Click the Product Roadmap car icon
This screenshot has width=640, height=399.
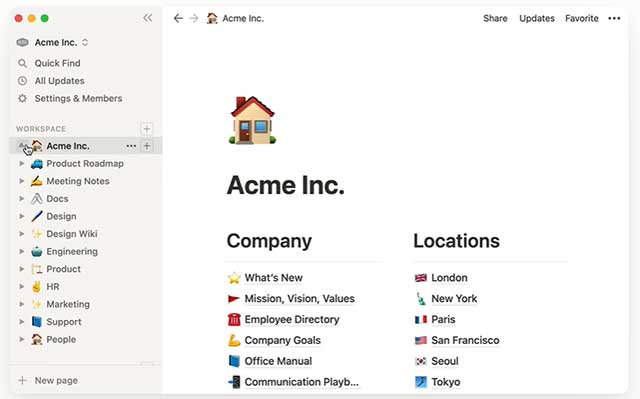[x=37, y=164]
